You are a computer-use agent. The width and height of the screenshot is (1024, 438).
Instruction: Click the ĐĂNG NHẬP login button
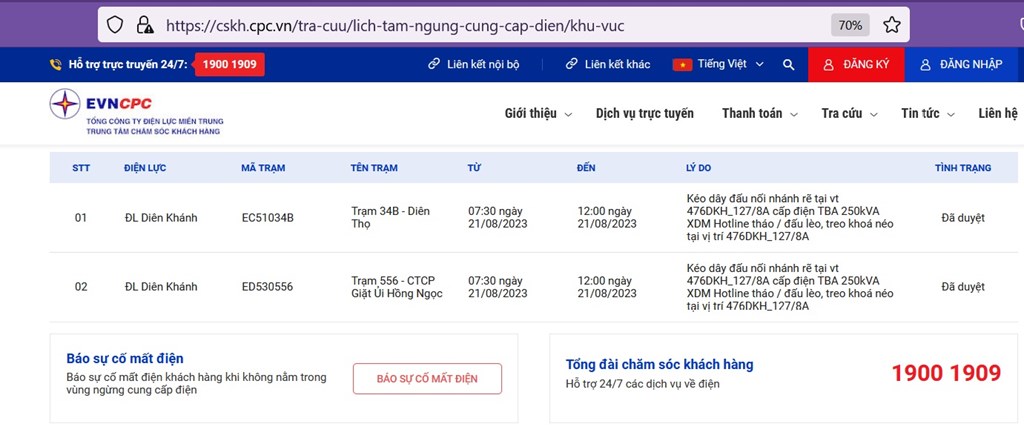(x=961, y=65)
